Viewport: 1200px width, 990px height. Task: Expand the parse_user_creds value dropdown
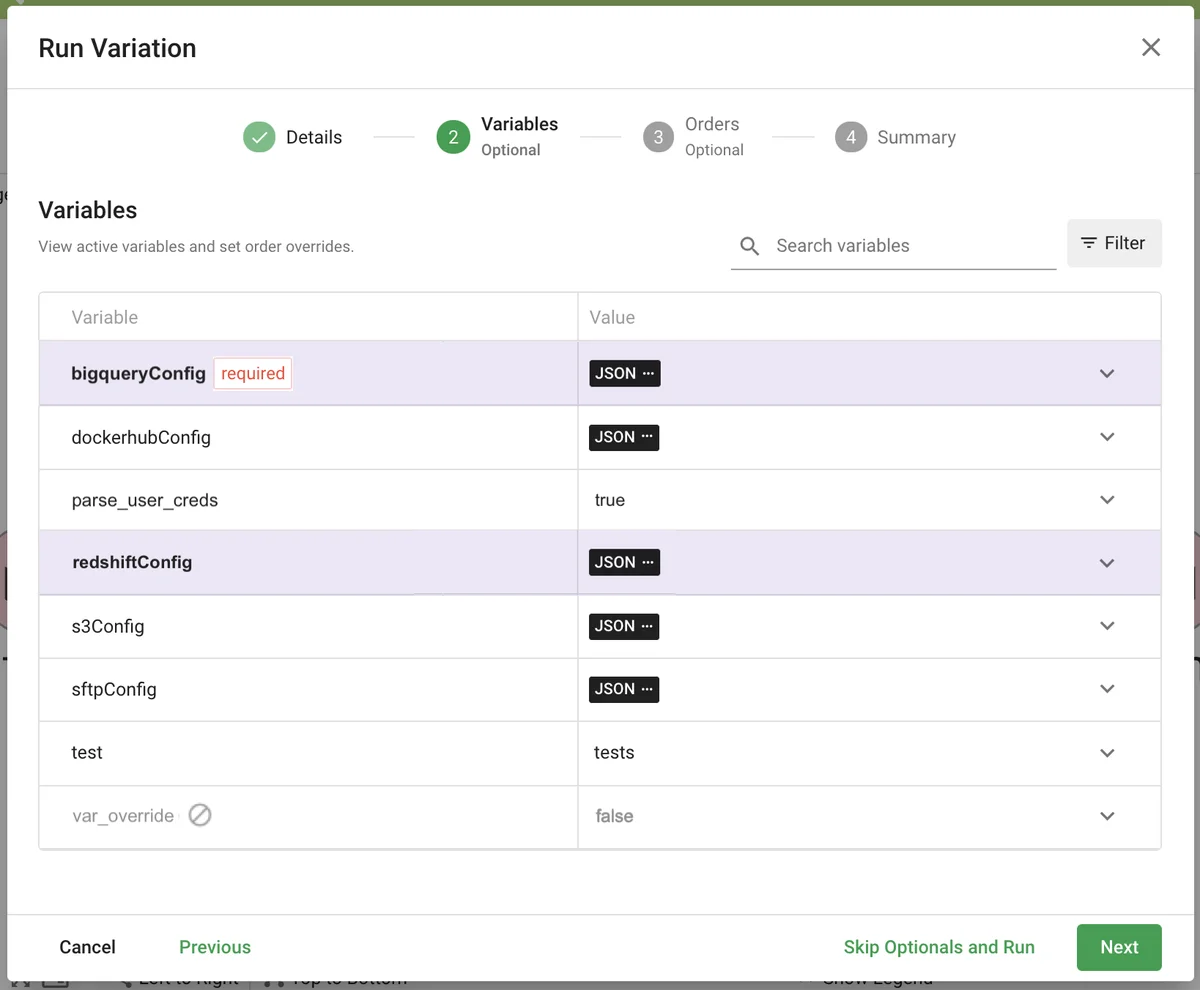click(1107, 500)
